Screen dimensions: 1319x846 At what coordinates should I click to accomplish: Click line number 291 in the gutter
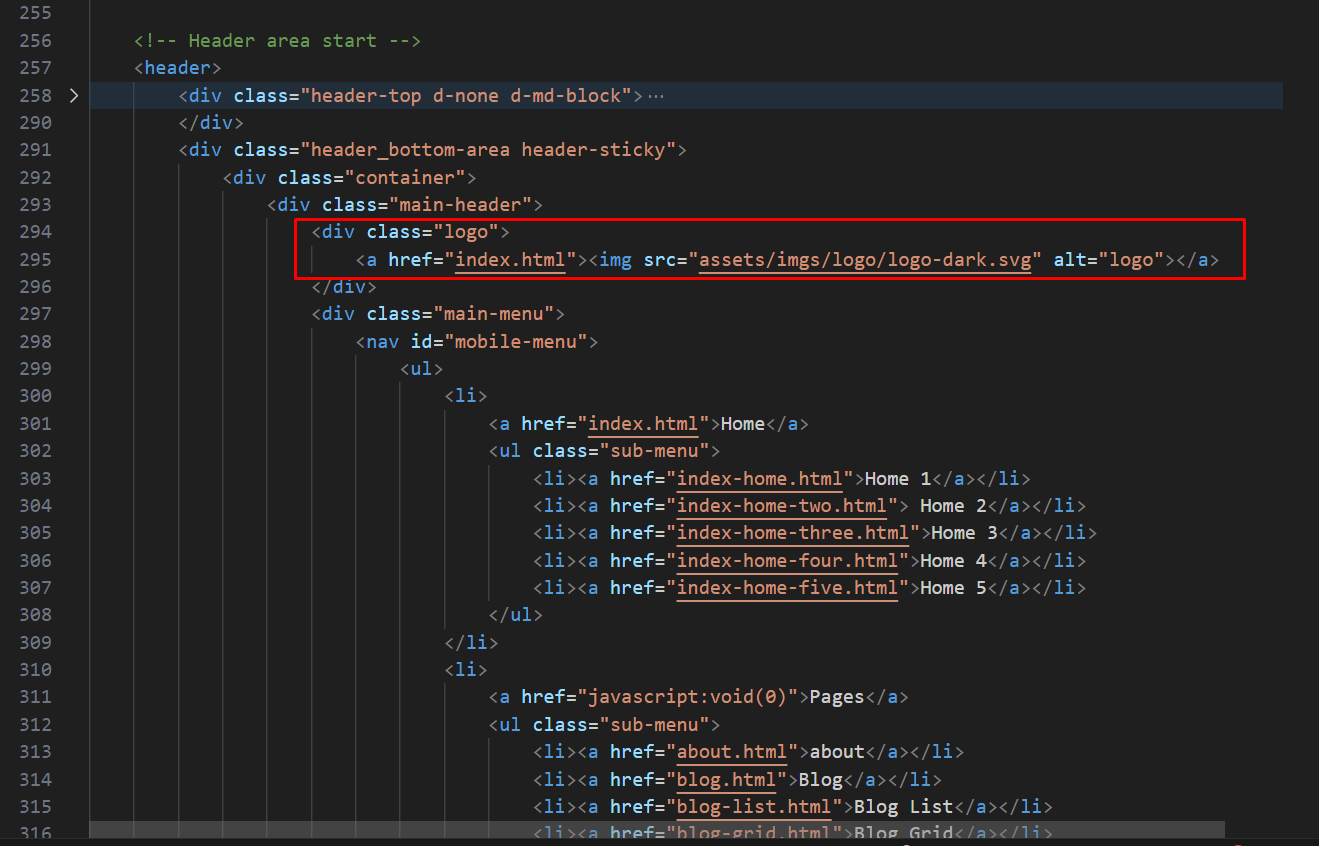(x=35, y=150)
